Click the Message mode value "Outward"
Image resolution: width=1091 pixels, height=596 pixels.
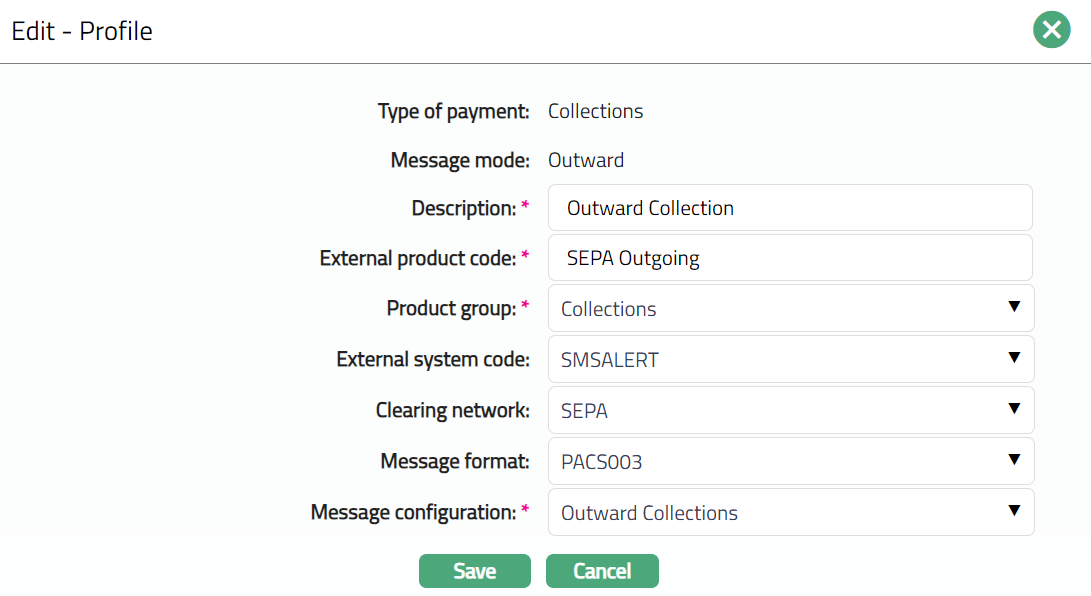[x=586, y=160]
